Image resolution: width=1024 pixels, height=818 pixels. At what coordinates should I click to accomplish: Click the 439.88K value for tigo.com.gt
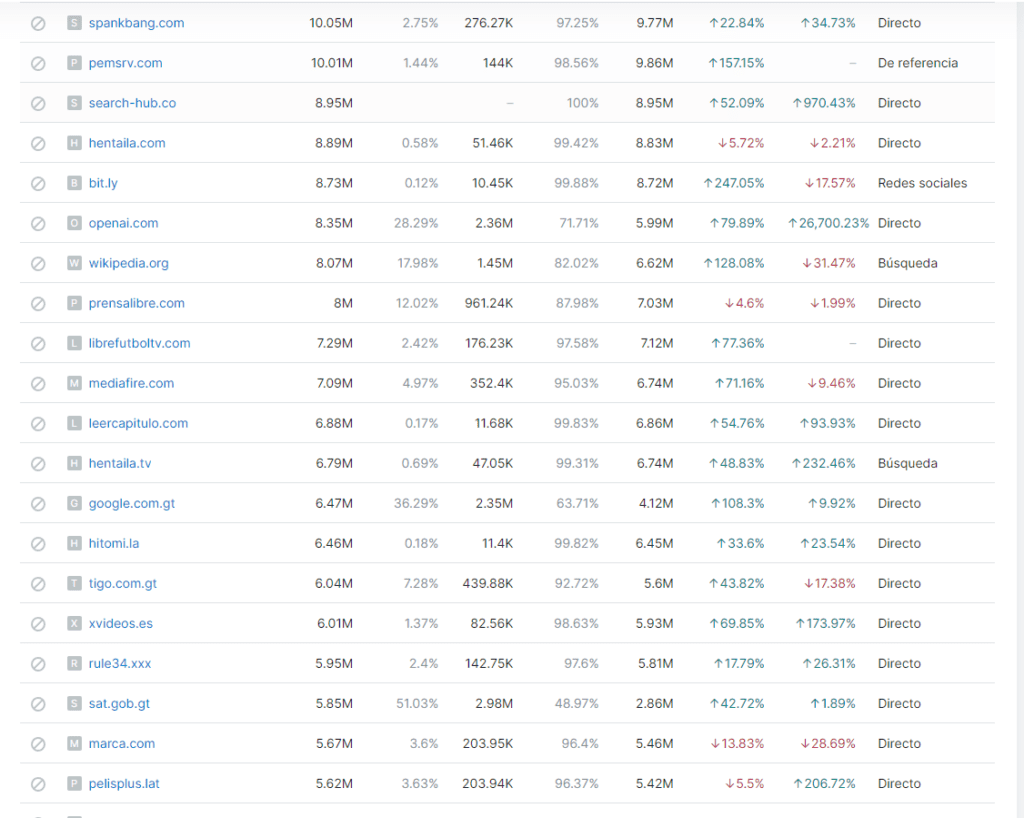tap(488, 584)
